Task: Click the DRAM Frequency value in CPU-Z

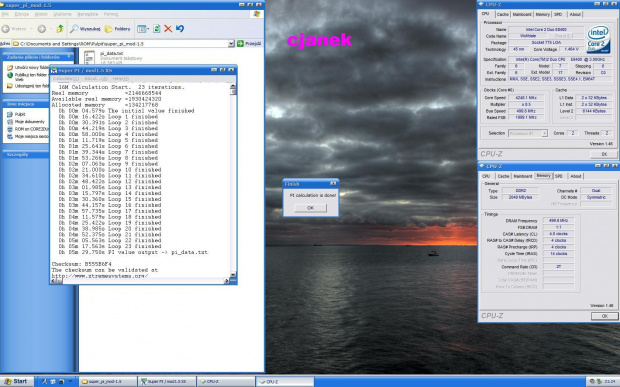Action: [558, 221]
